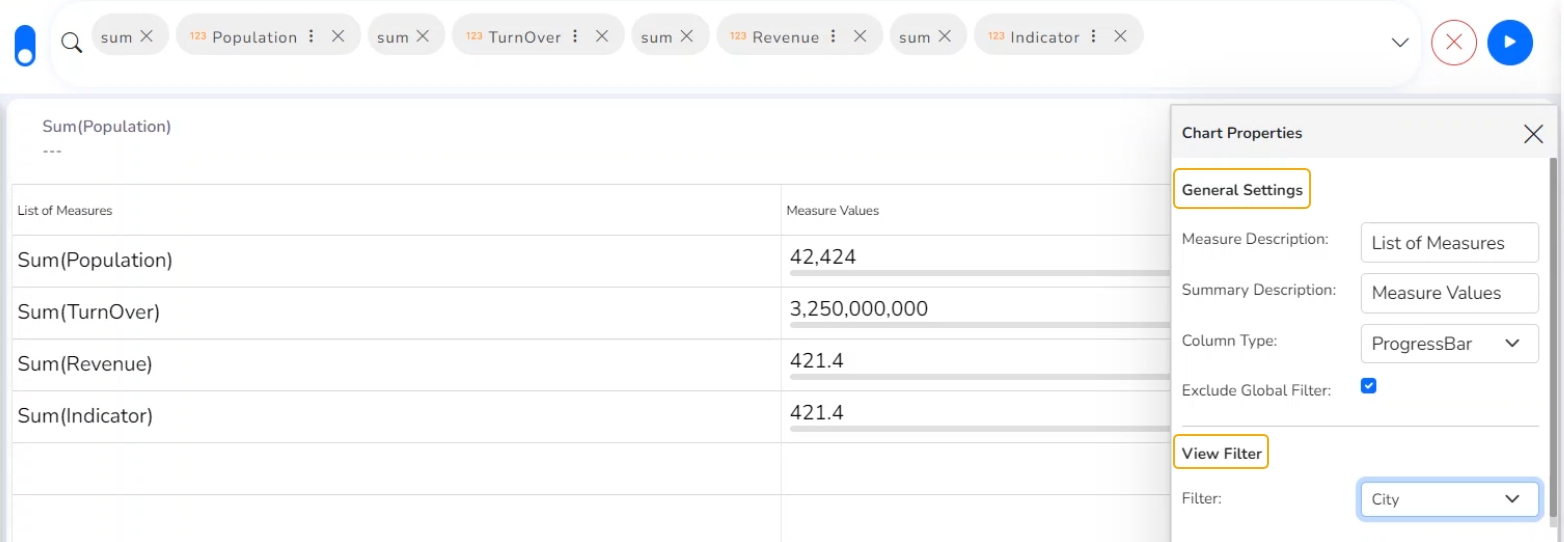Remove the Population field chip
The height and width of the screenshot is (542, 1564).
coord(338,36)
